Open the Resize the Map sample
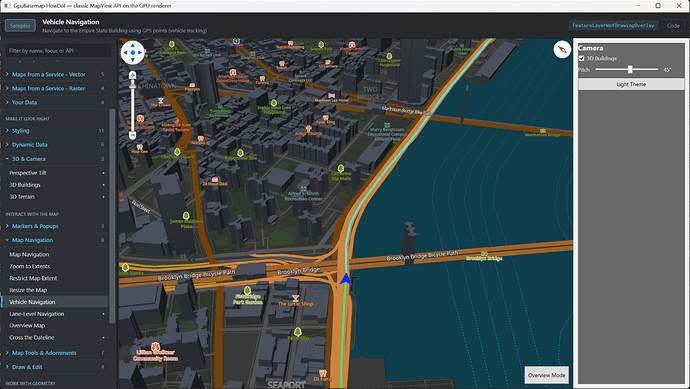The height and width of the screenshot is (389, 690). (x=55, y=290)
